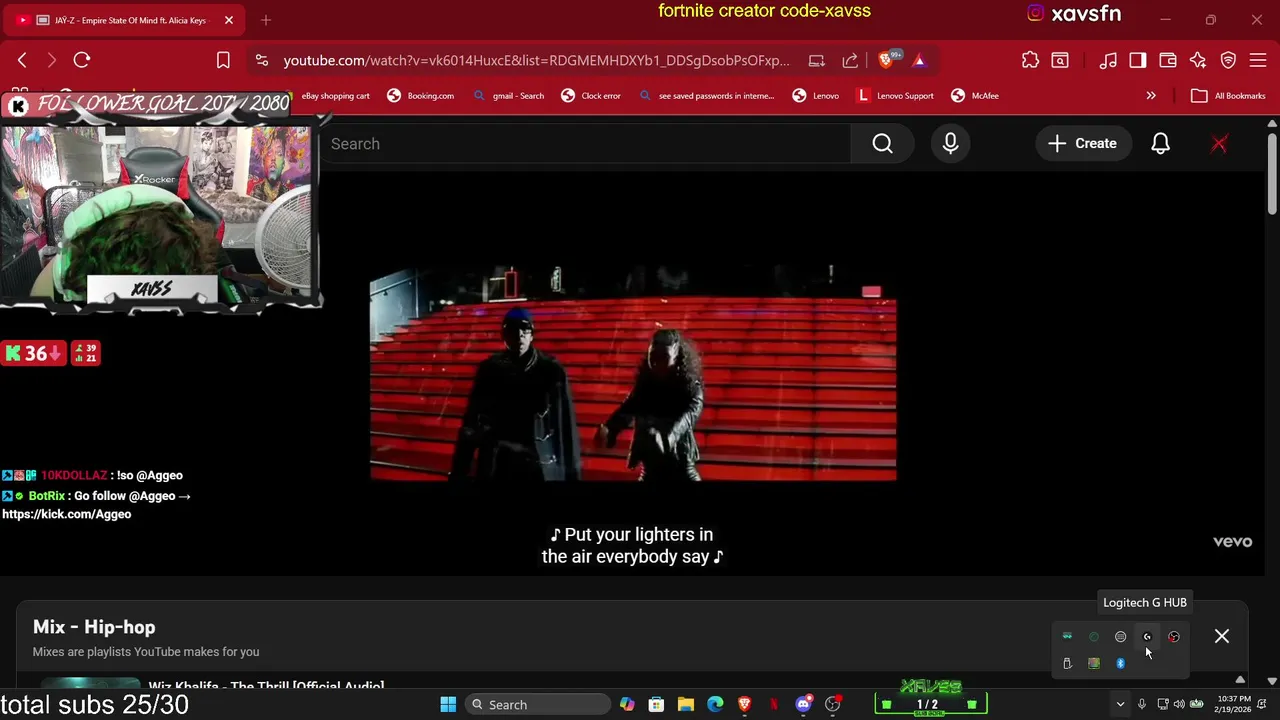Open the All Bookmarks folder
Viewport: 1280px width, 720px height.
click(x=1228, y=96)
